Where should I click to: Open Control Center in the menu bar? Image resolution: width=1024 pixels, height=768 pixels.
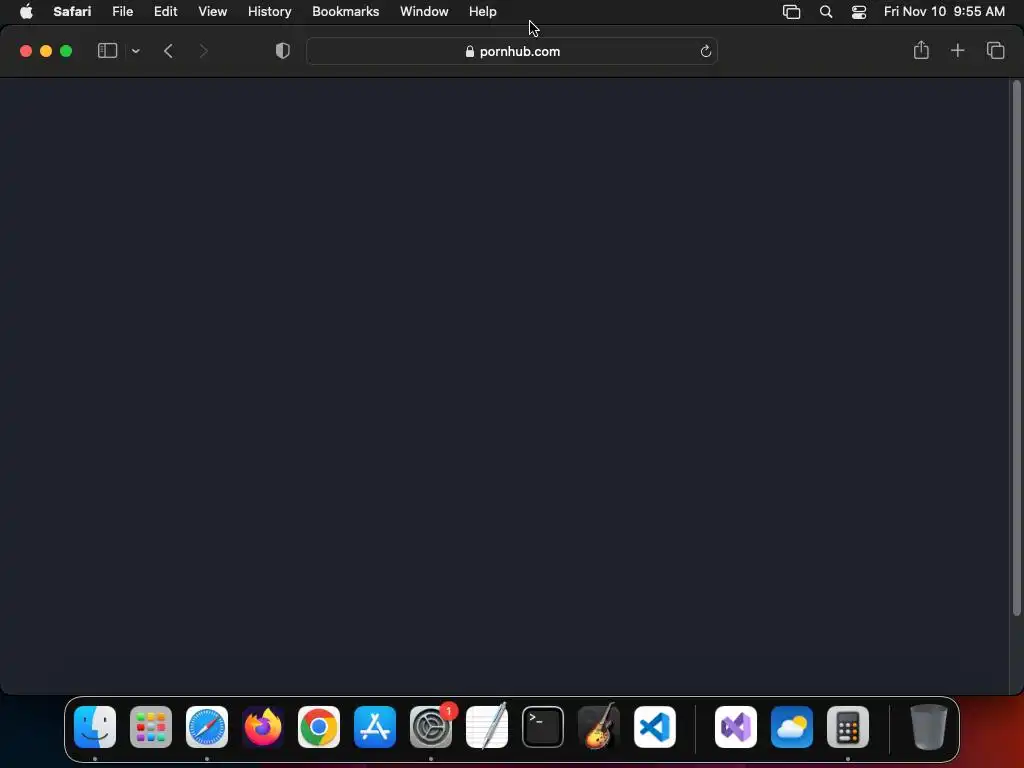859,12
